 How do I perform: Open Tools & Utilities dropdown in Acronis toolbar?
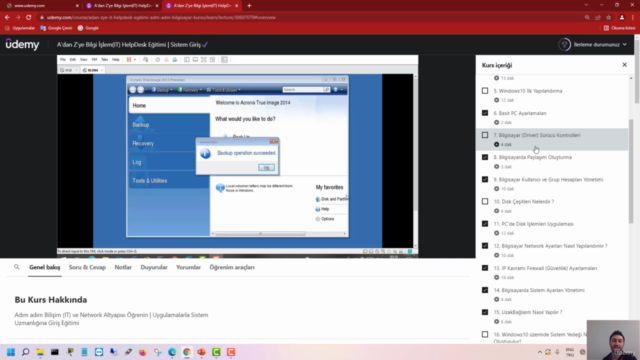tap(223, 90)
